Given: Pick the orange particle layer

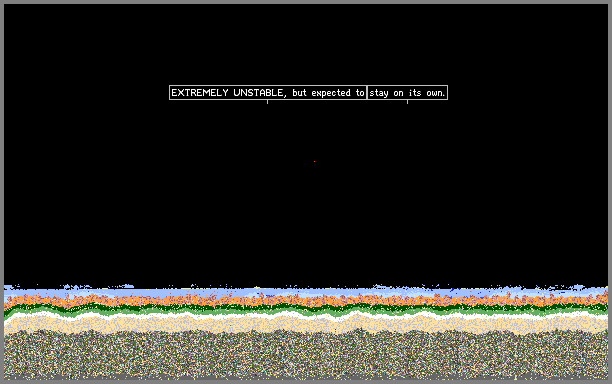Looking at the screenshot, I should coord(306,301).
